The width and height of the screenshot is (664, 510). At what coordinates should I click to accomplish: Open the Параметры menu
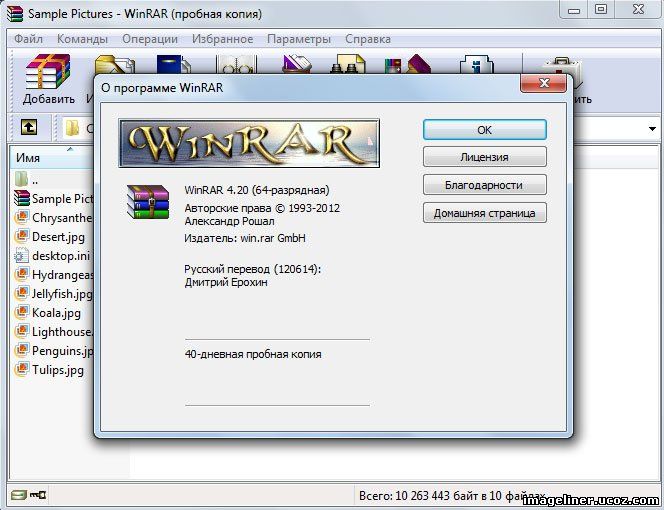point(298,39)
